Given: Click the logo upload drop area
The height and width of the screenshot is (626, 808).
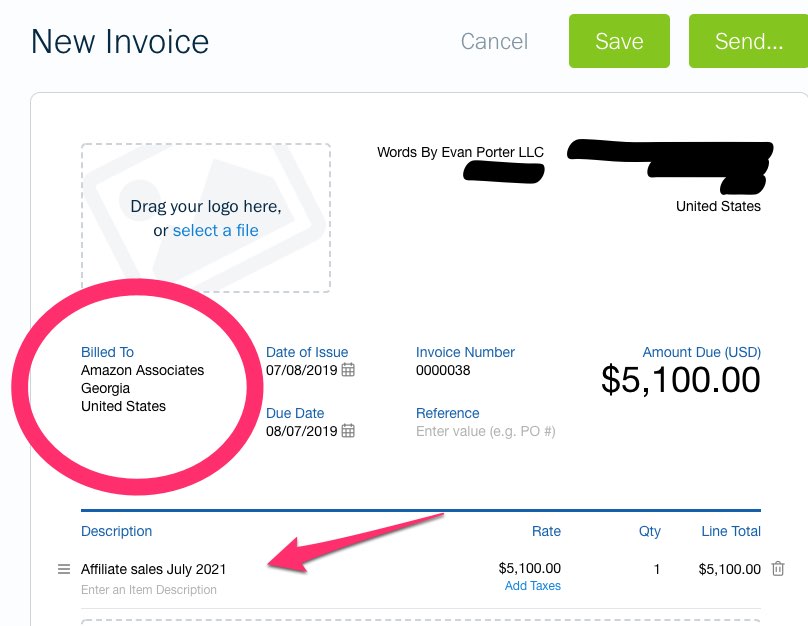Looking at the screenshot, I should tap(206, 218).
